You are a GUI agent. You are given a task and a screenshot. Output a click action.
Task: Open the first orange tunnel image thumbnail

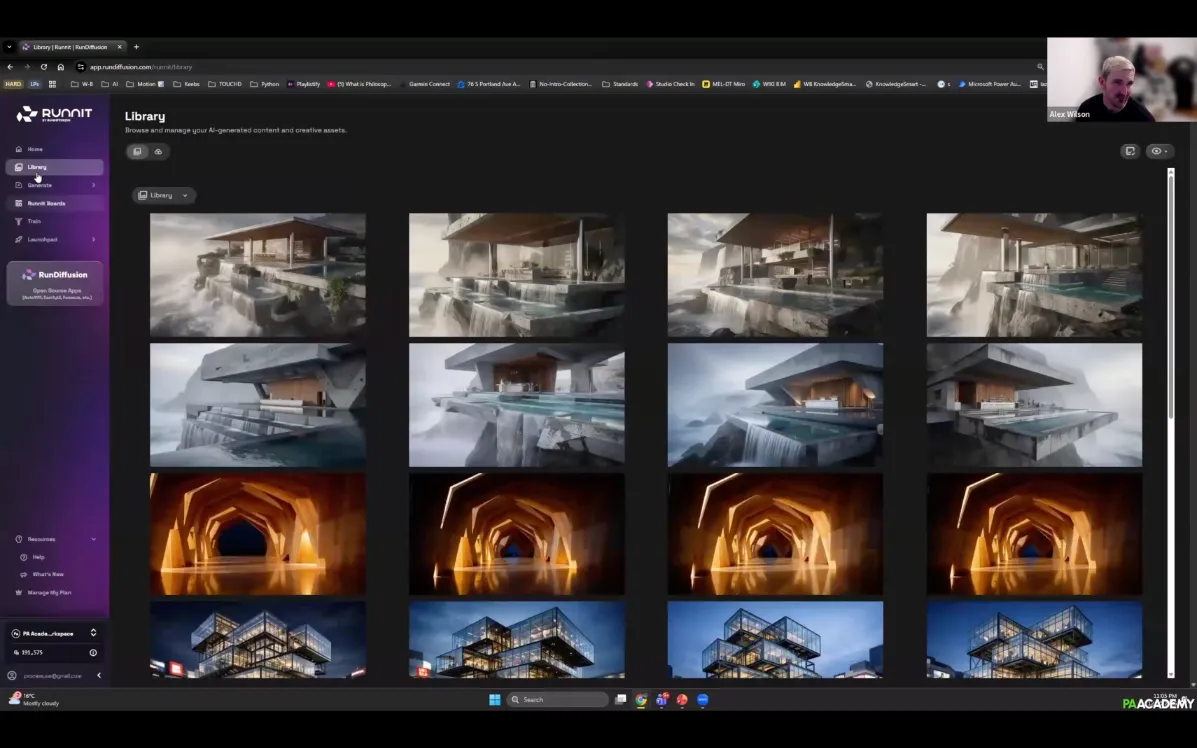tap(257, 534)
